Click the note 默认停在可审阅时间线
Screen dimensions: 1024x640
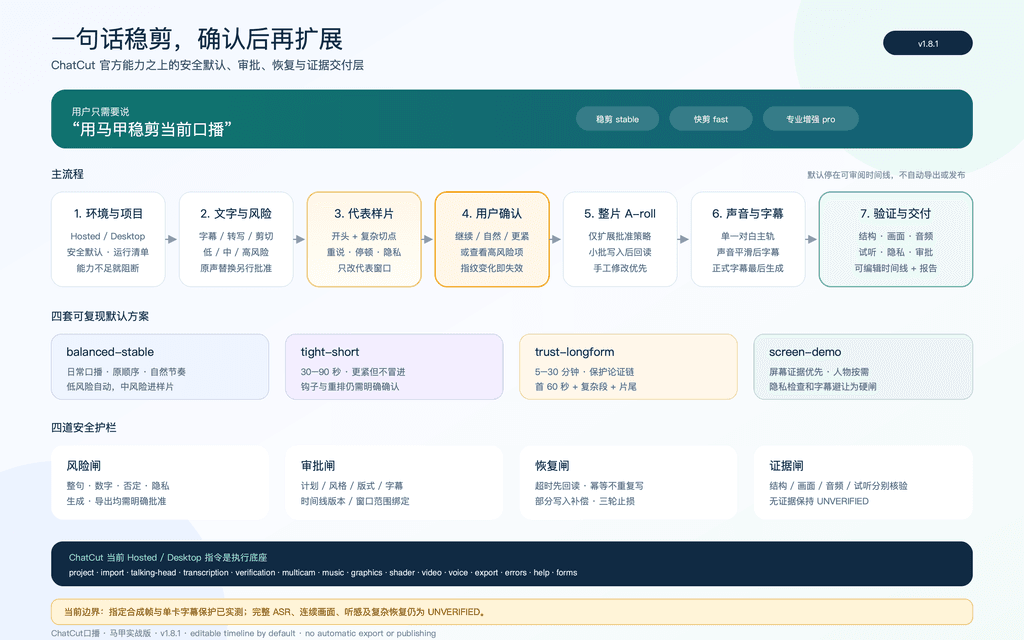point(886,174)
